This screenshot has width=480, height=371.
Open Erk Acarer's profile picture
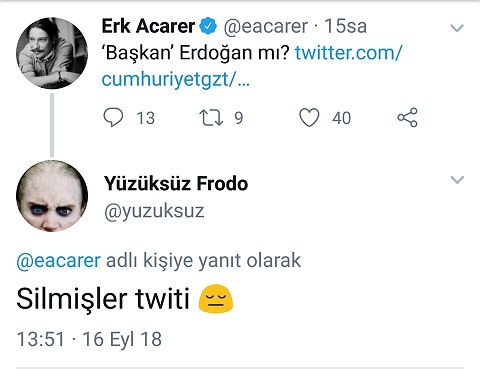pos(52,53)
